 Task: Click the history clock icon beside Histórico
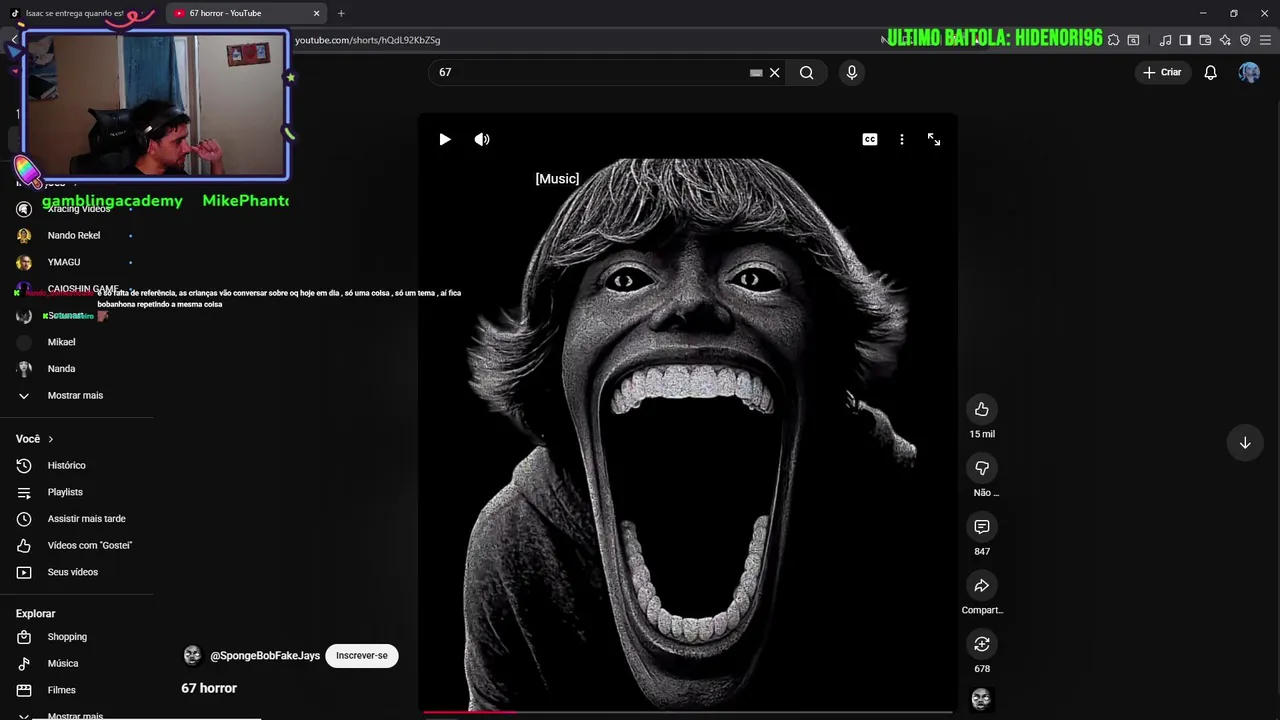[x=24, y=465]
